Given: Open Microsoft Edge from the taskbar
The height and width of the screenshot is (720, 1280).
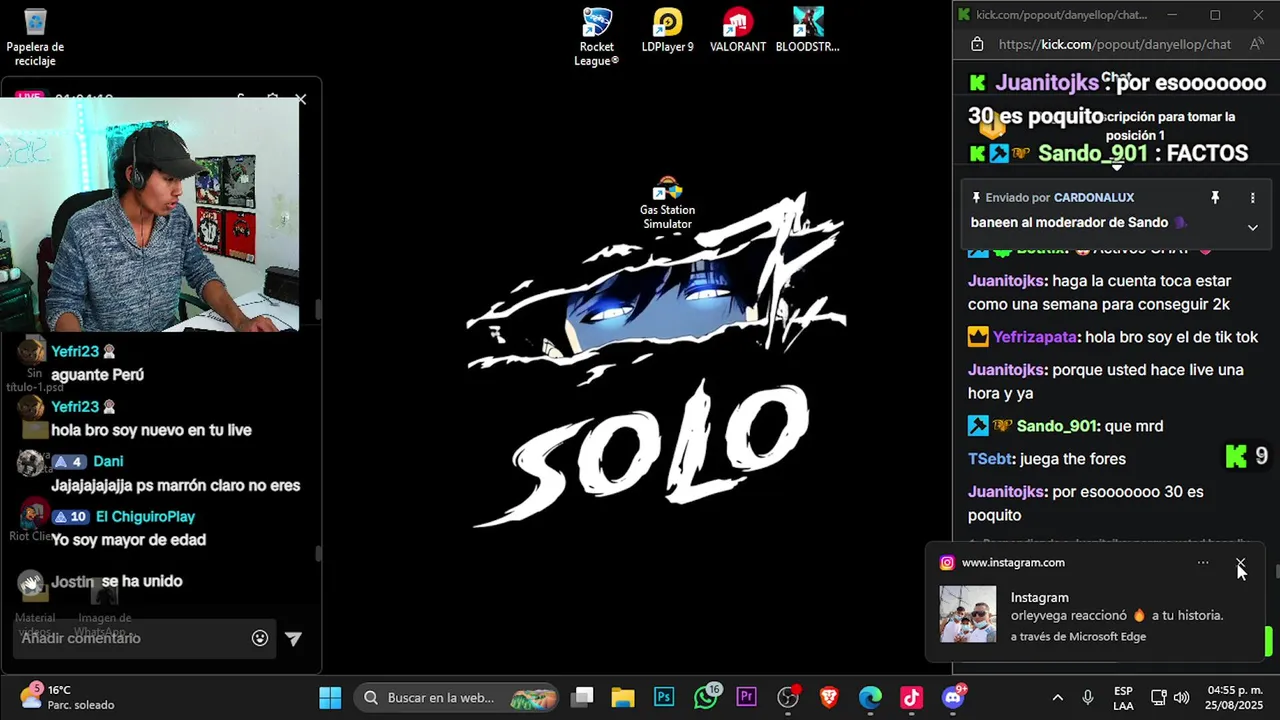Looking at the screenshot, I should point(870,697).
